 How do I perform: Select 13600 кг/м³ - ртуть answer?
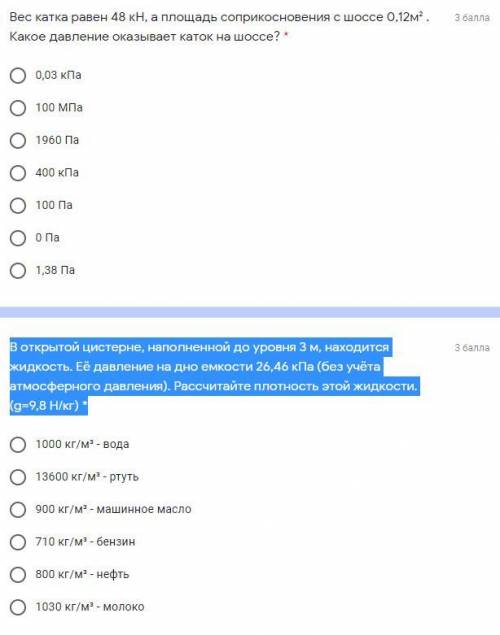(18, 477)
